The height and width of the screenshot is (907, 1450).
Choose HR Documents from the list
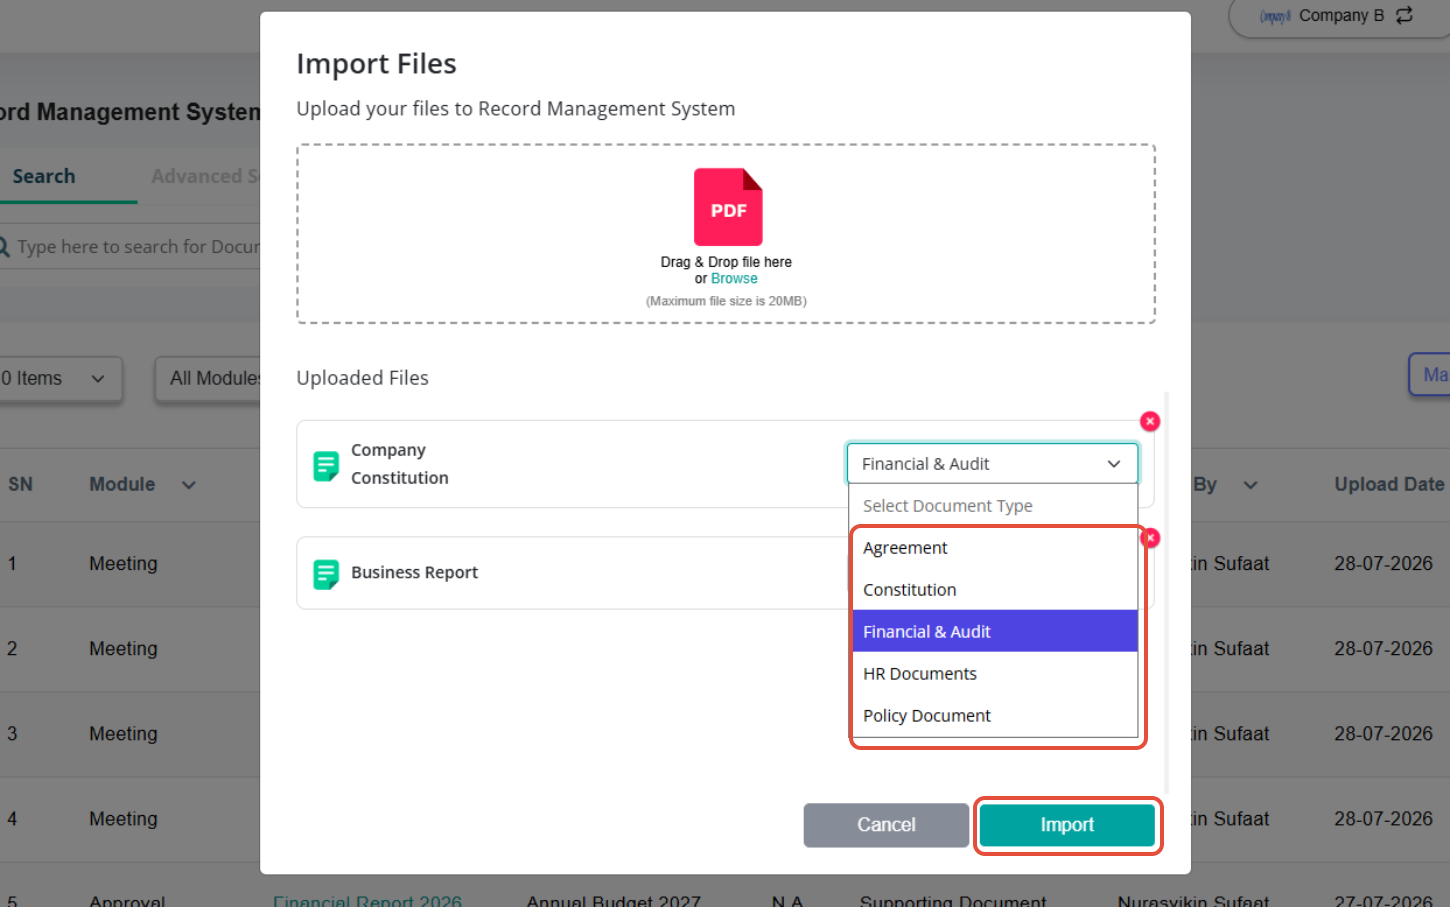(x=995, y=674)
